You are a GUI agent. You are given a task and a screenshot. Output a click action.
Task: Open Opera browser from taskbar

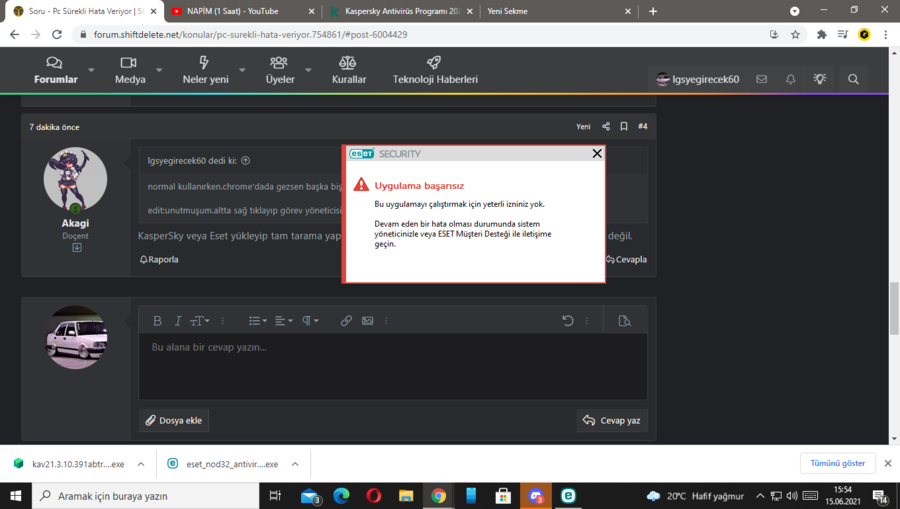coord(374,496)
